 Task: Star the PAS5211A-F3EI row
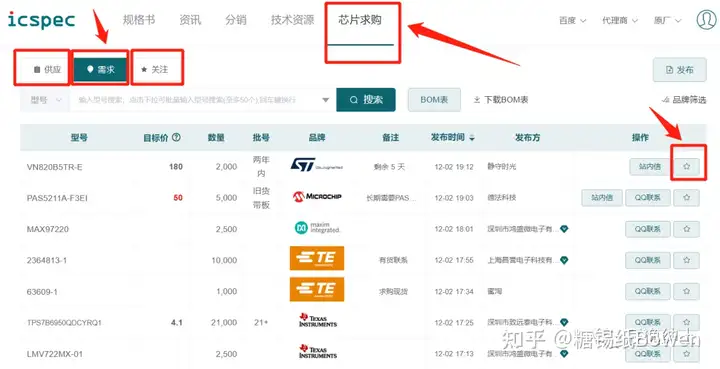coord(686,198)
